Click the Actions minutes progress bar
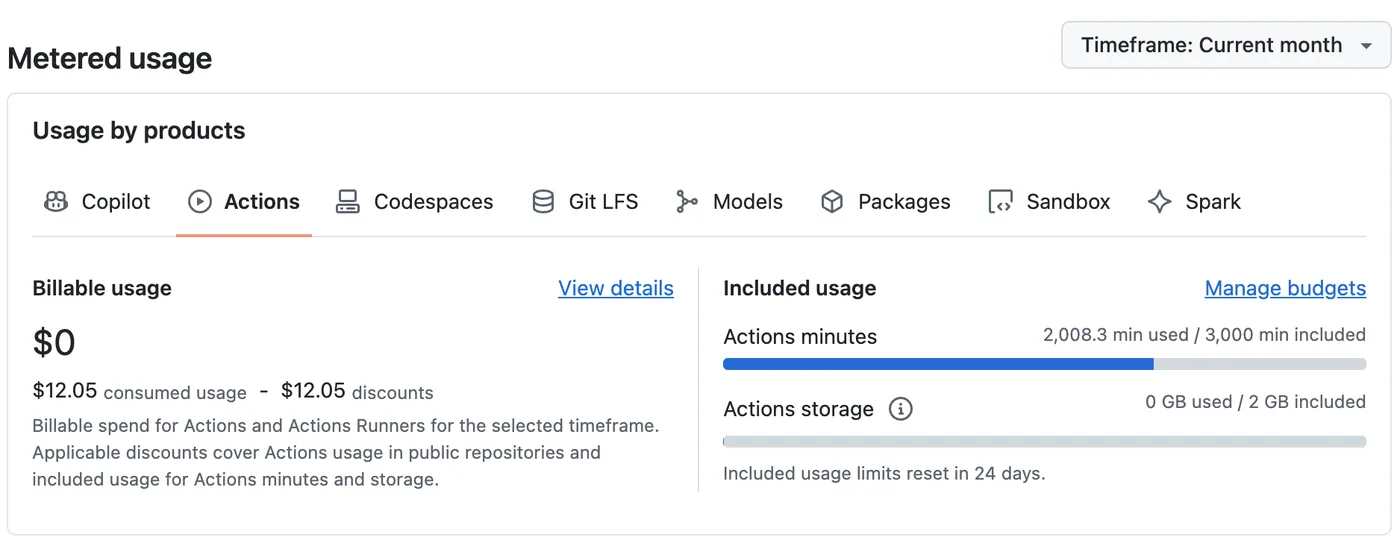The image size is (1400, 543). click(1044, 364)
